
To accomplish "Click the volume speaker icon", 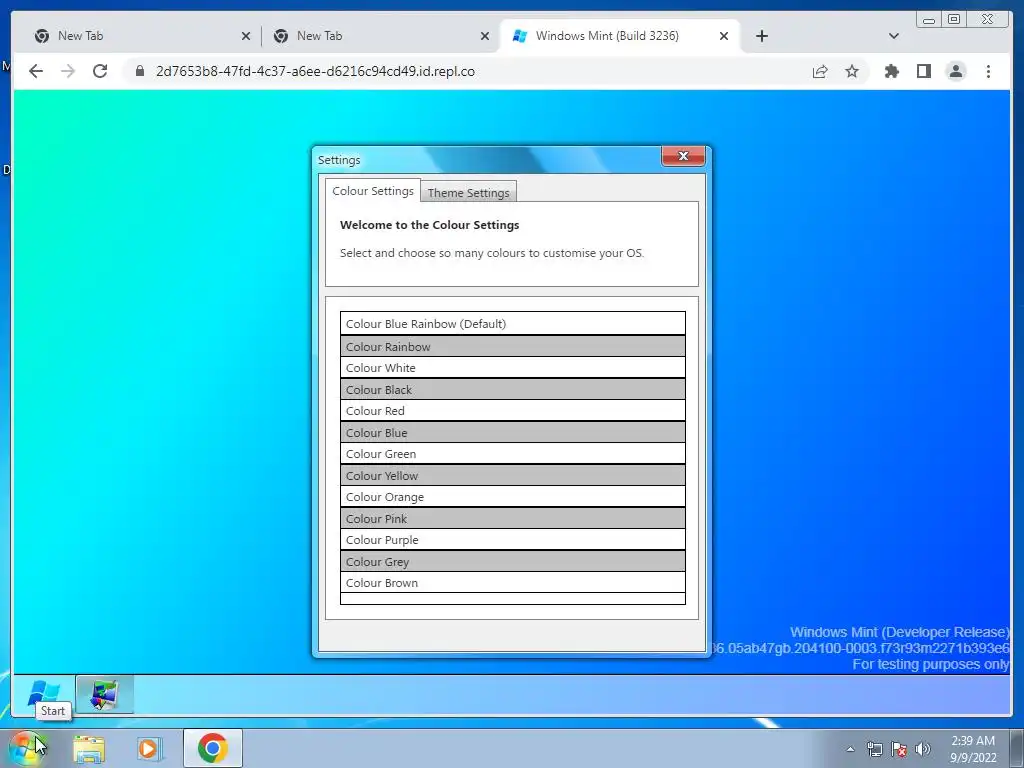I will pos(923,749).
